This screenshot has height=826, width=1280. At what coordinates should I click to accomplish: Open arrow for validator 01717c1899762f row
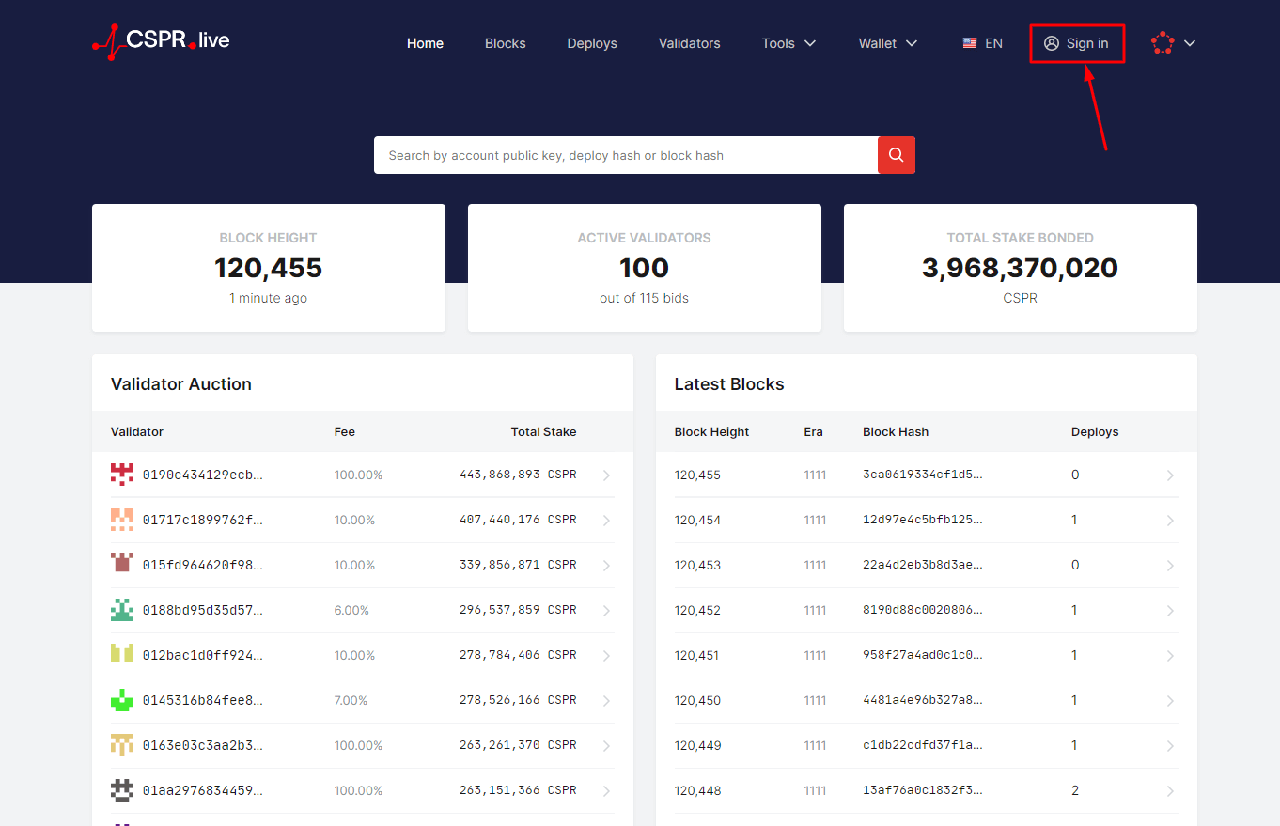coord(606,520)
